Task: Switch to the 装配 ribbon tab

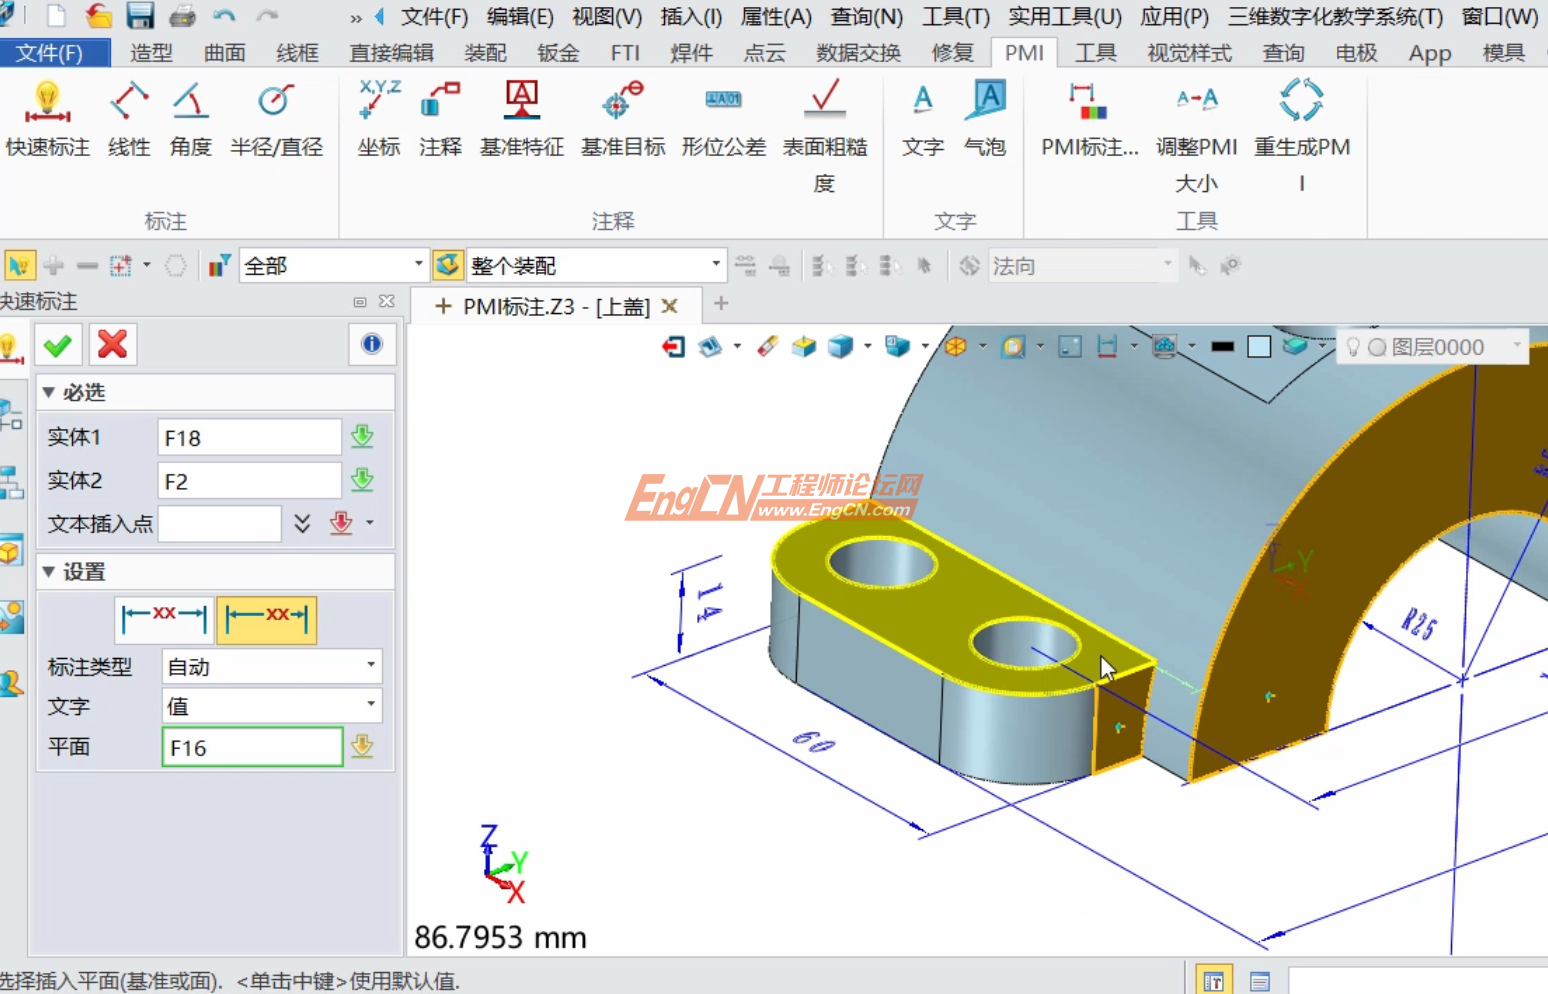Action: click(x=485, y=53)
